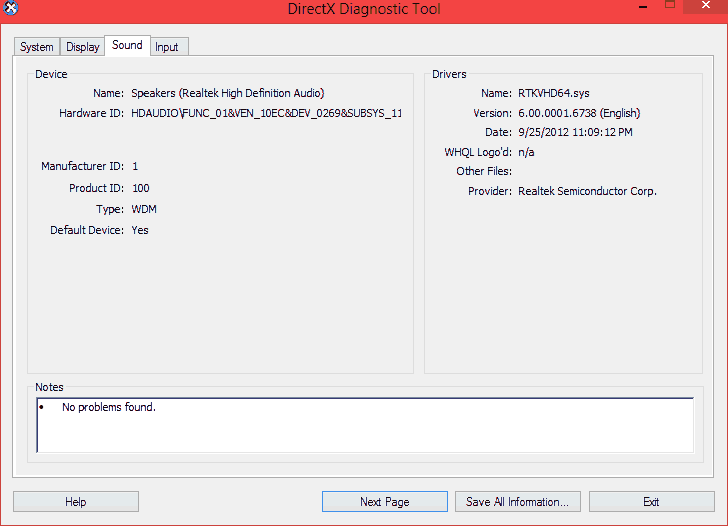Click the HDAUDIO Hardware ID value
Image resolution: width=728 pixels, height=526 pixels.
(266, 113)
